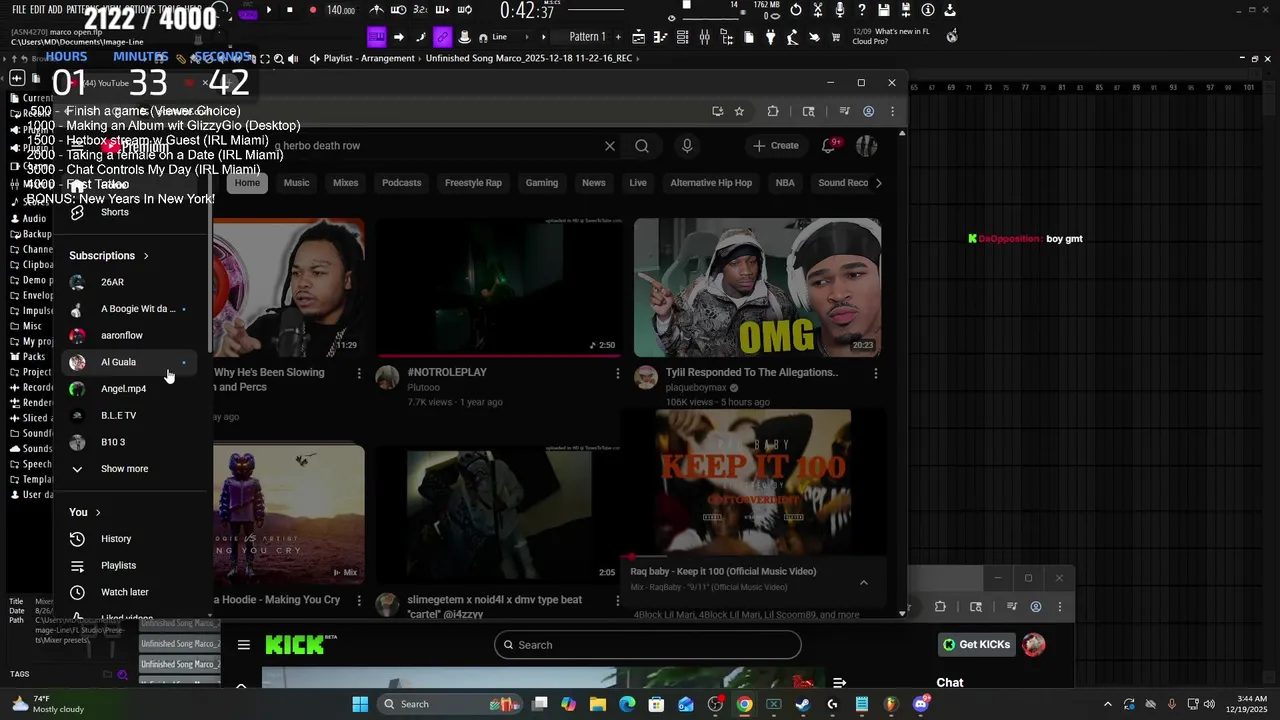Open options for #NOTROLEPLAY video
Viewport: 1280px width, 720px height.
[617, 373]
